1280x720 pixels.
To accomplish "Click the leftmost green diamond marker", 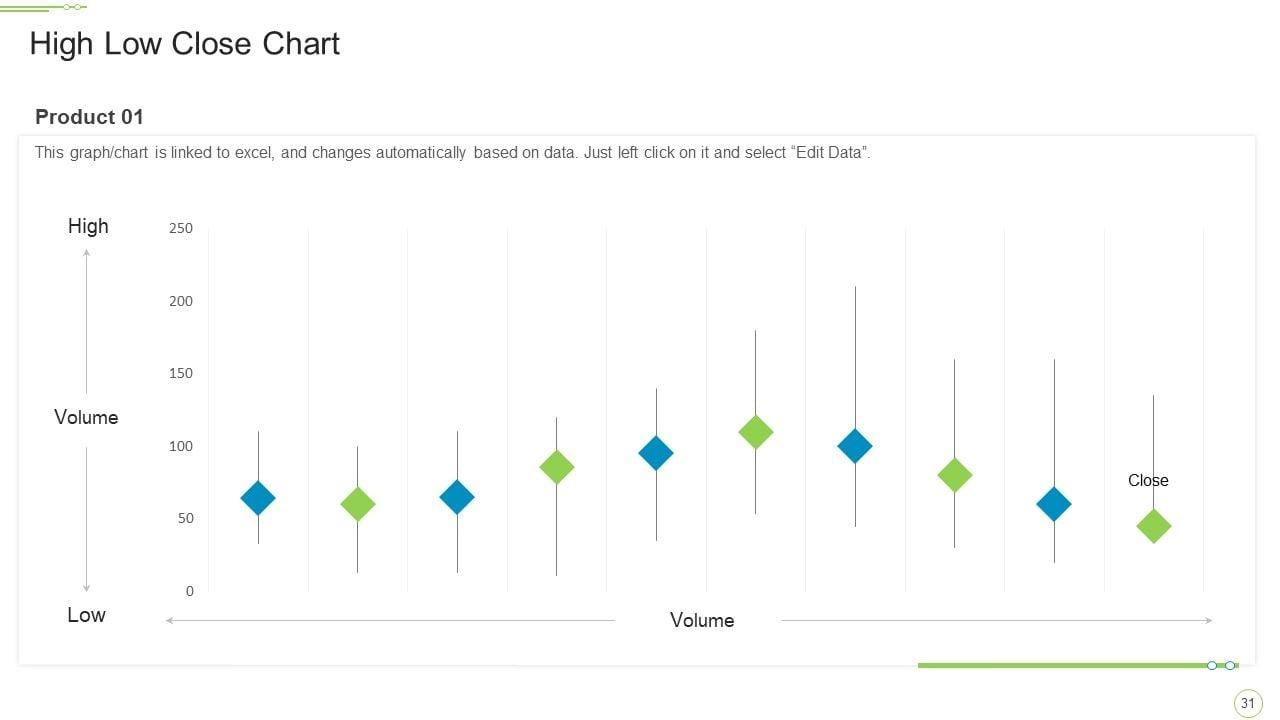I will tap(357, 505).
